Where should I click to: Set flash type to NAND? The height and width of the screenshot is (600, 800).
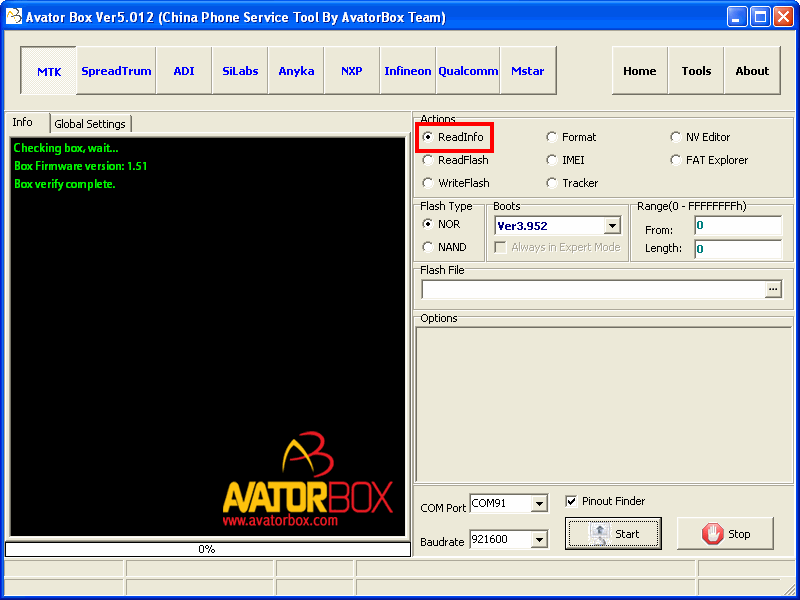tap(444, 247)
